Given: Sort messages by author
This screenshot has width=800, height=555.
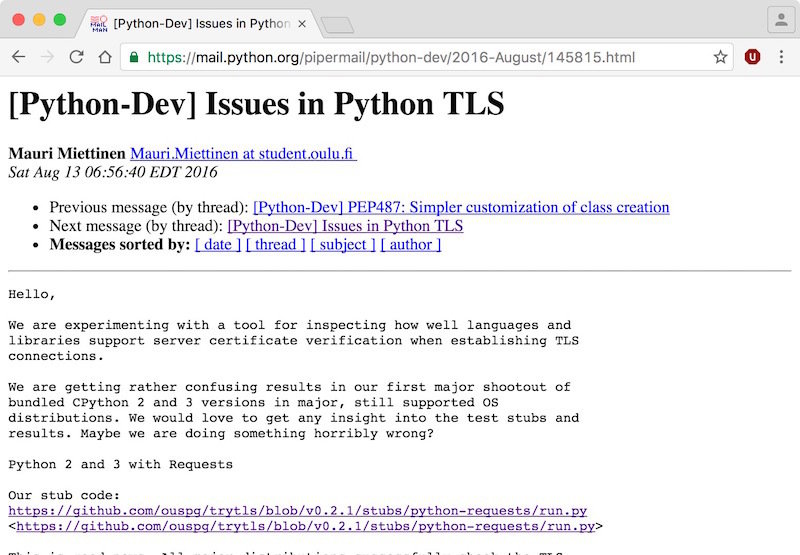Looking at the screenshot, I should tap(411, 244).
